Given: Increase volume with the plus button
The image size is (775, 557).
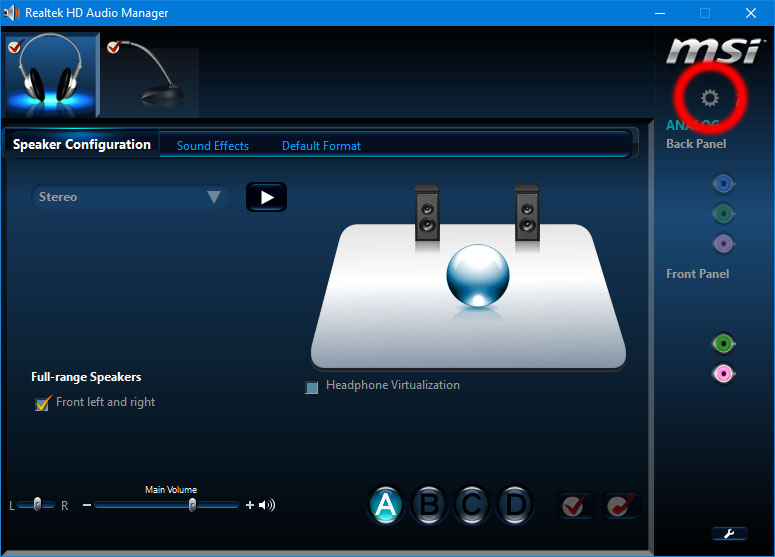Looking at the screenshot, I should pyautogui.click(x=250, y=505).
